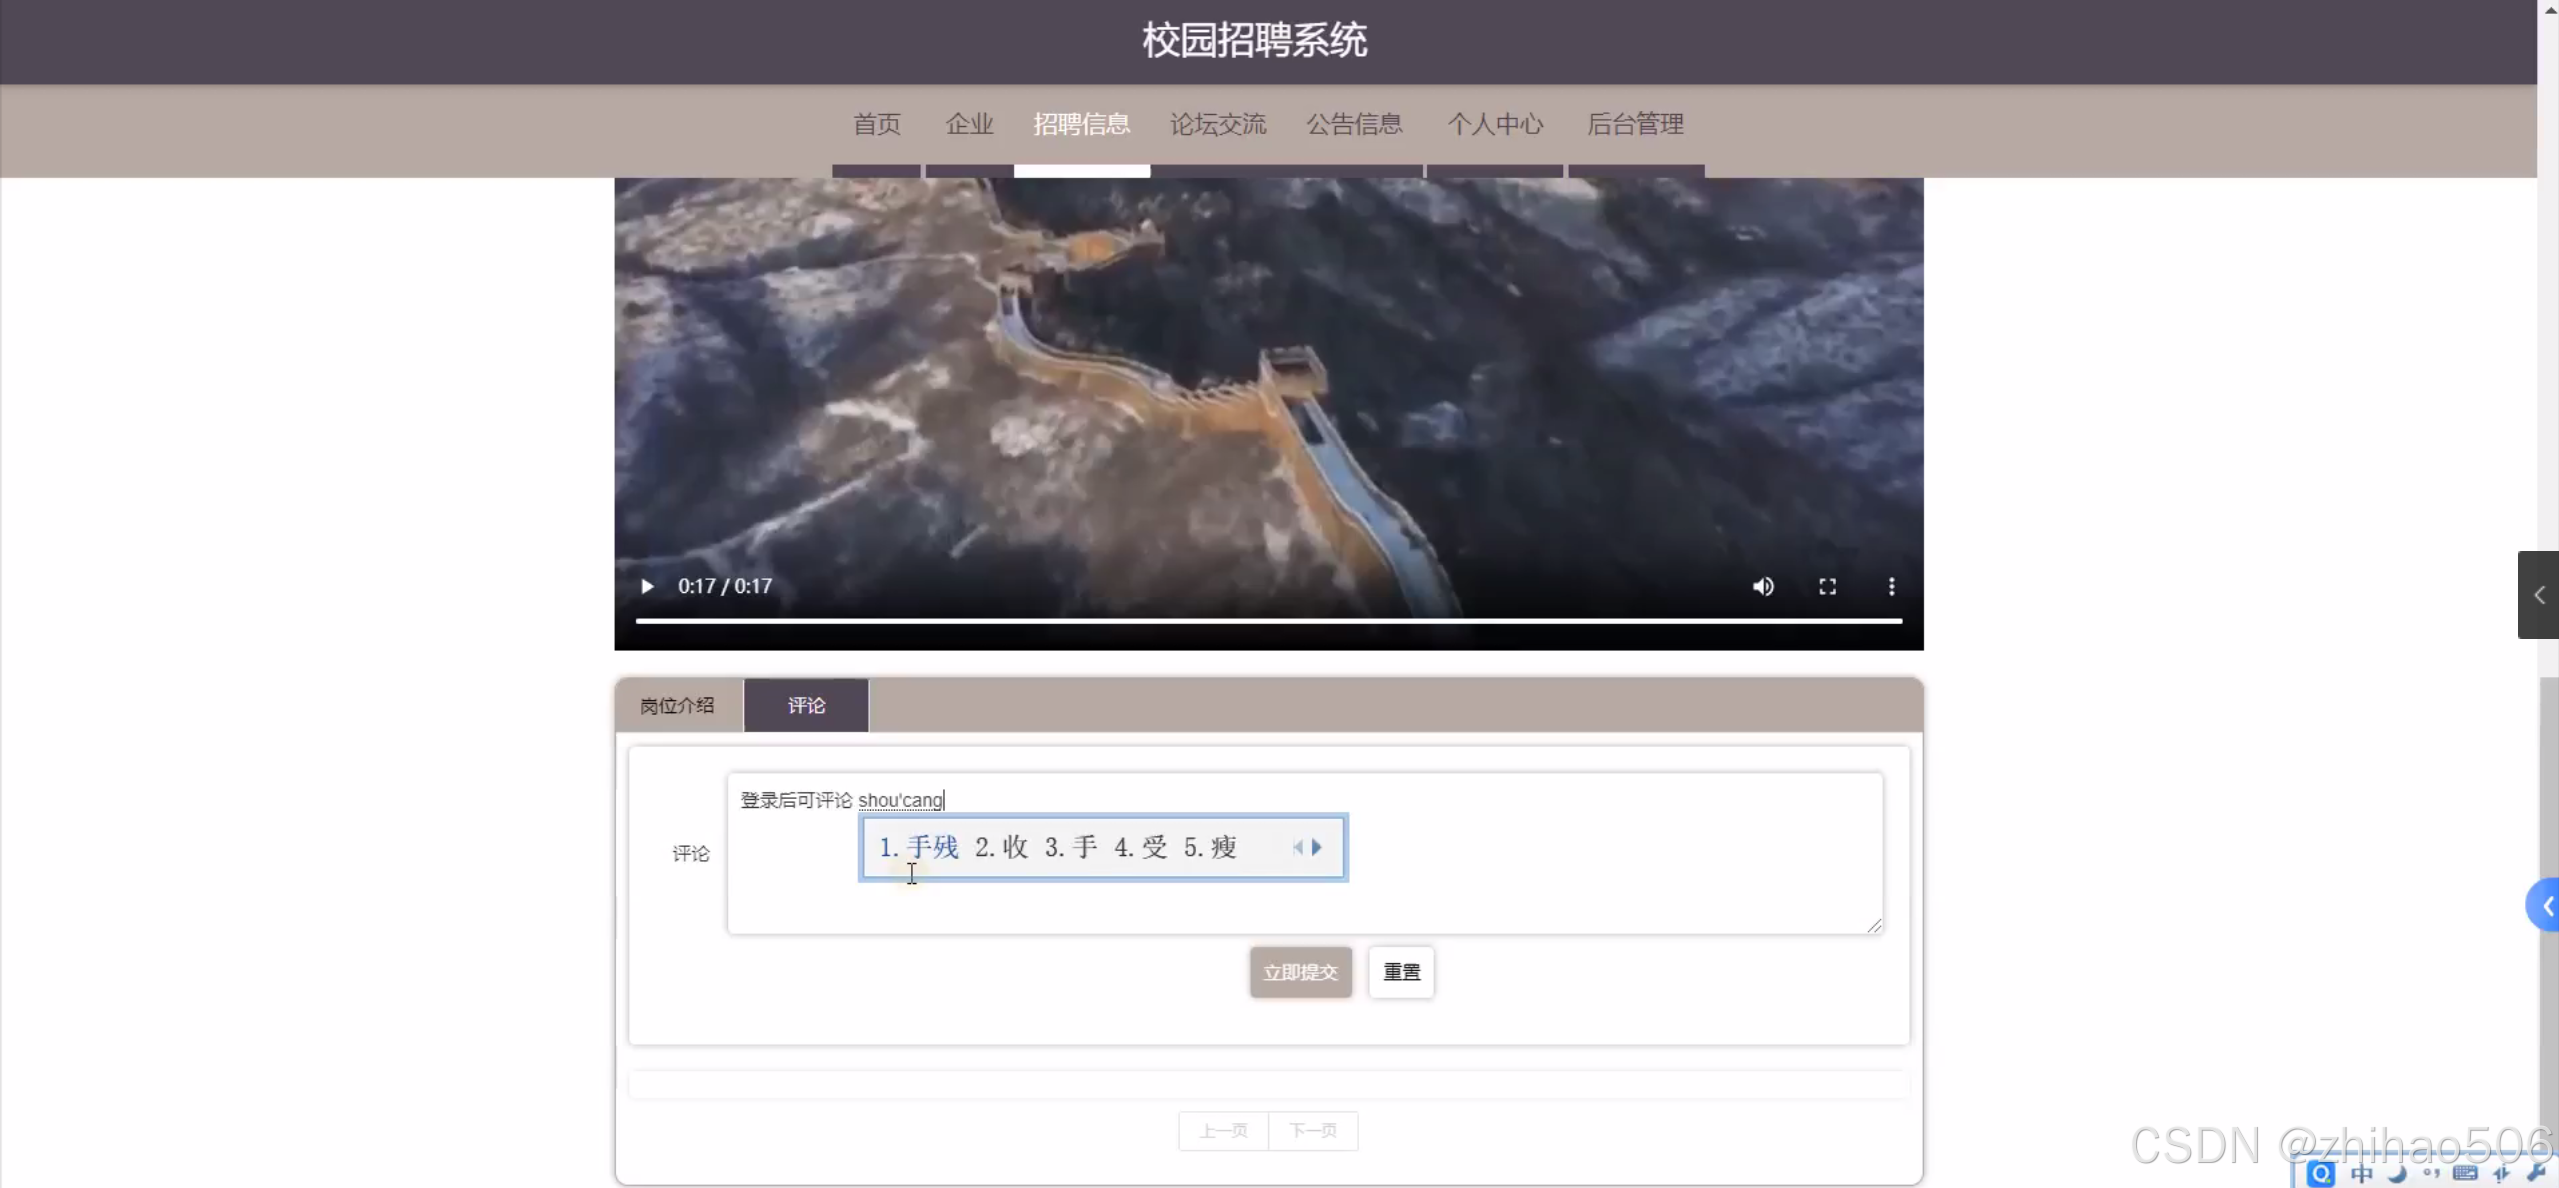Viewport: 2559px width, 1188px height.
Task: Click the blue IME logo icon
Action: click(x=2320, y=1173)
